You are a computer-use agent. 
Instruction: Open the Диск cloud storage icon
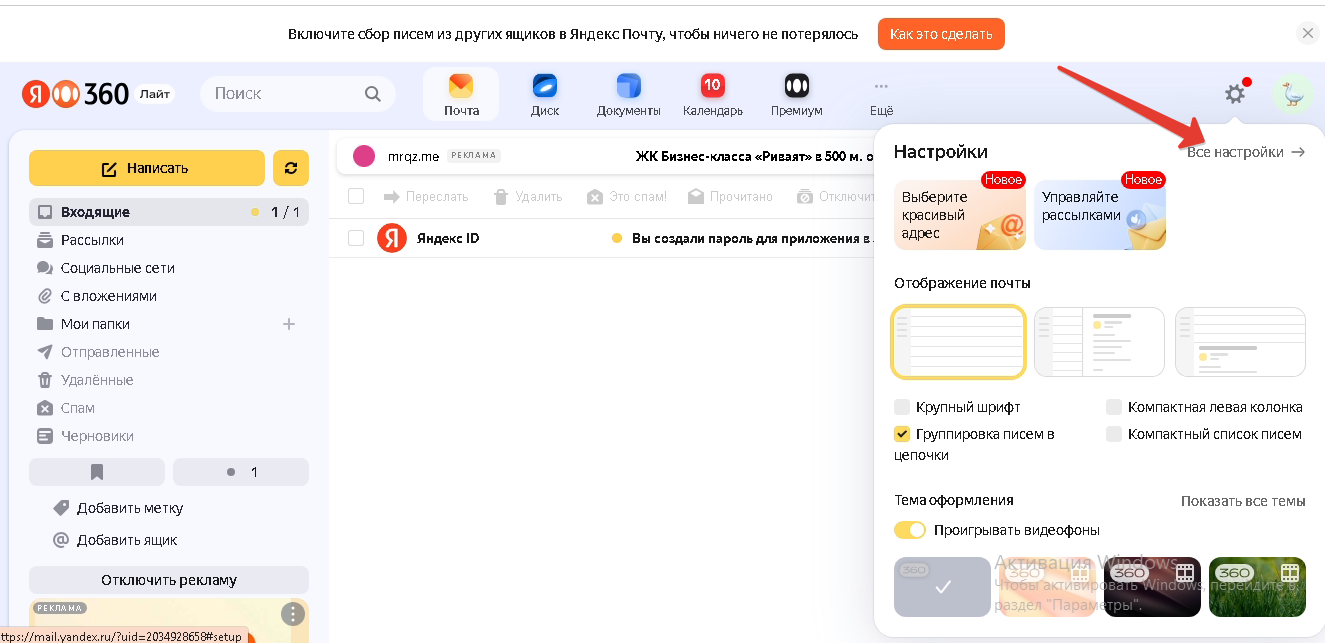(545, 95)
